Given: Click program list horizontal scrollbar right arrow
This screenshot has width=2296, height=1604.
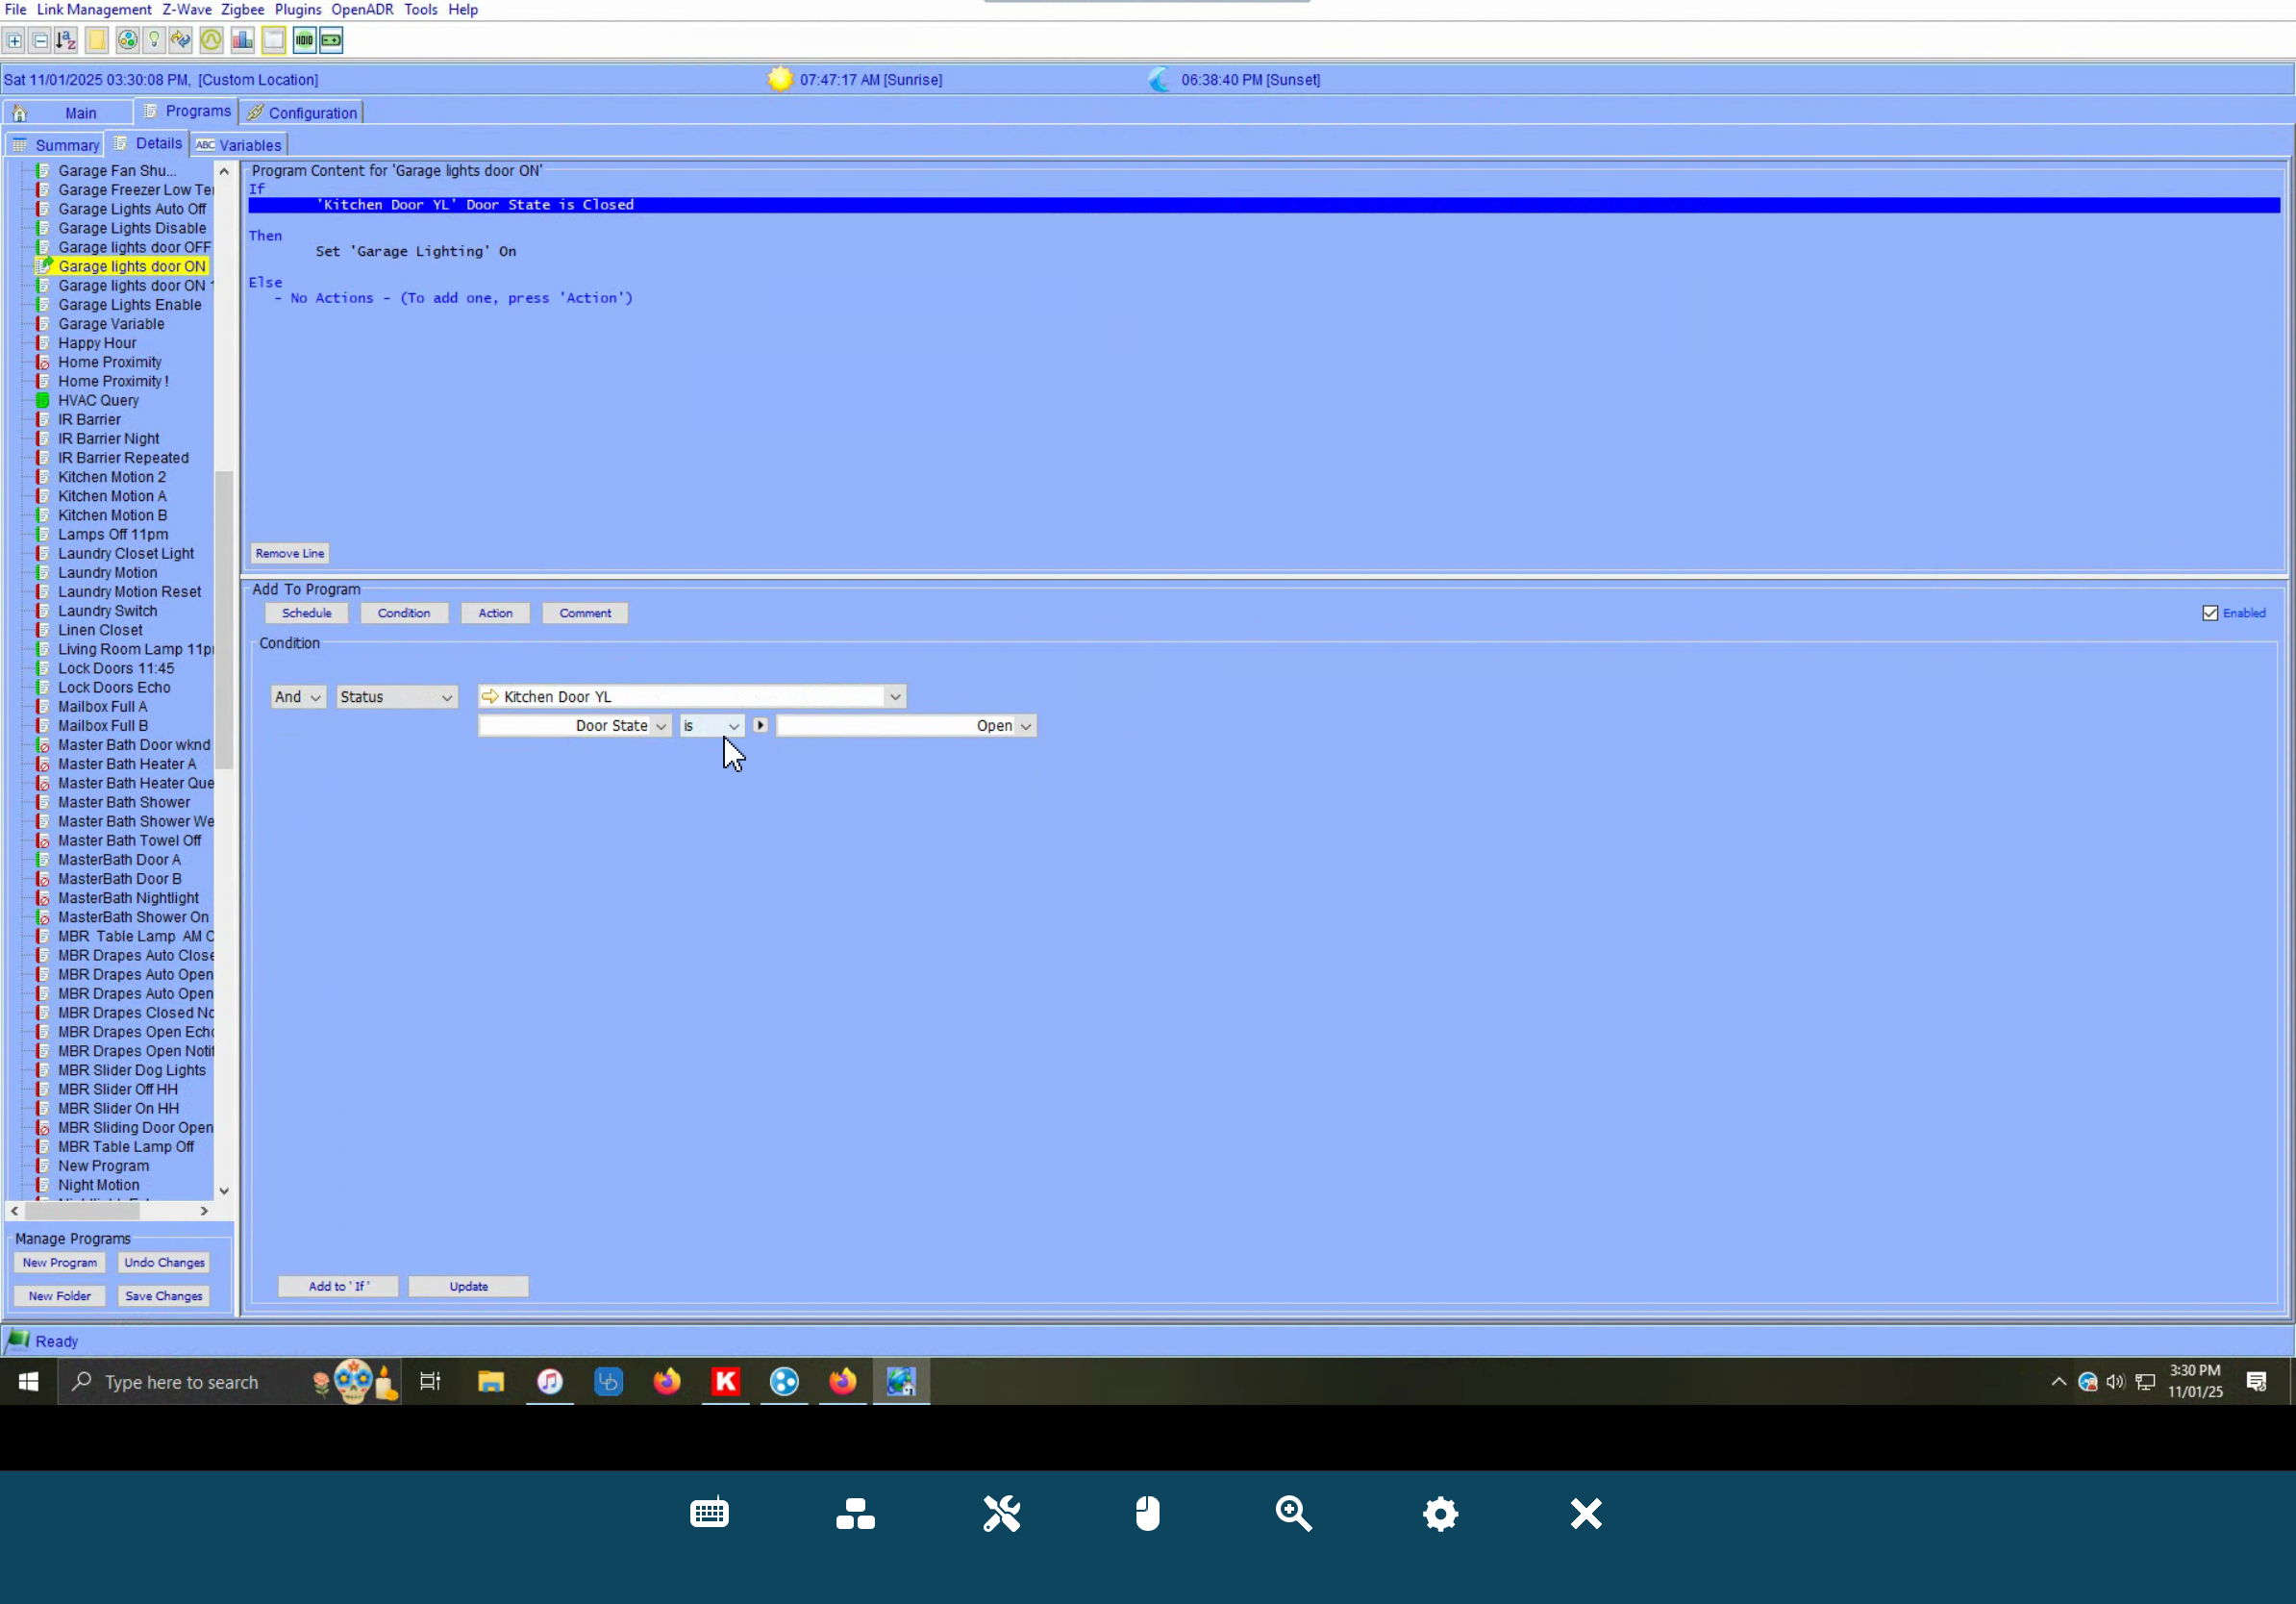Looking at the screenshot, I should pos(204,1210).
